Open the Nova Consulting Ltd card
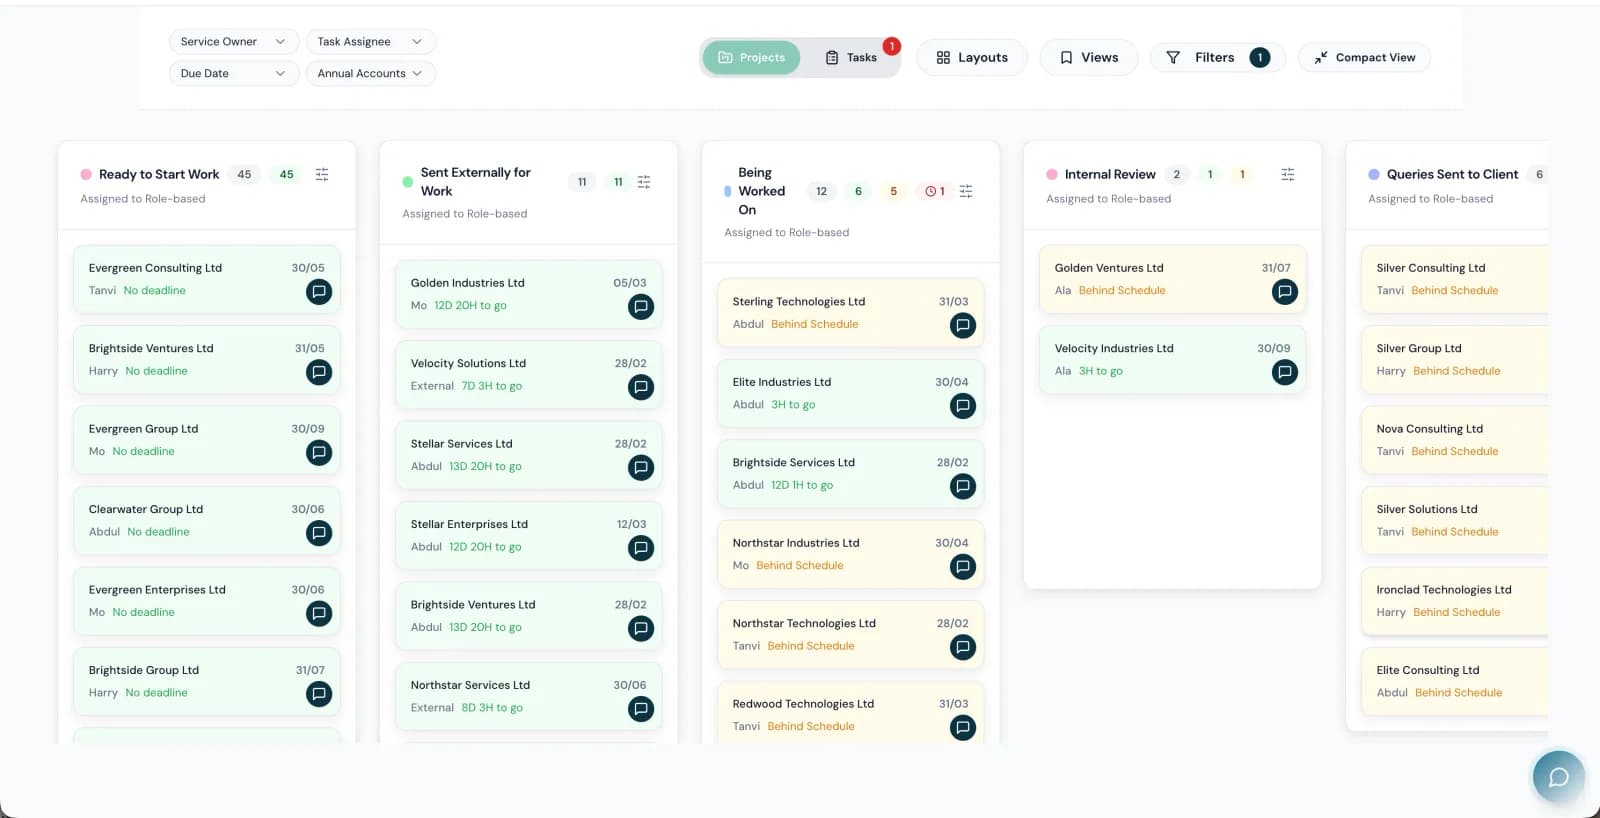Screen dimensions: 1600x818 (x=1454, y=441)
